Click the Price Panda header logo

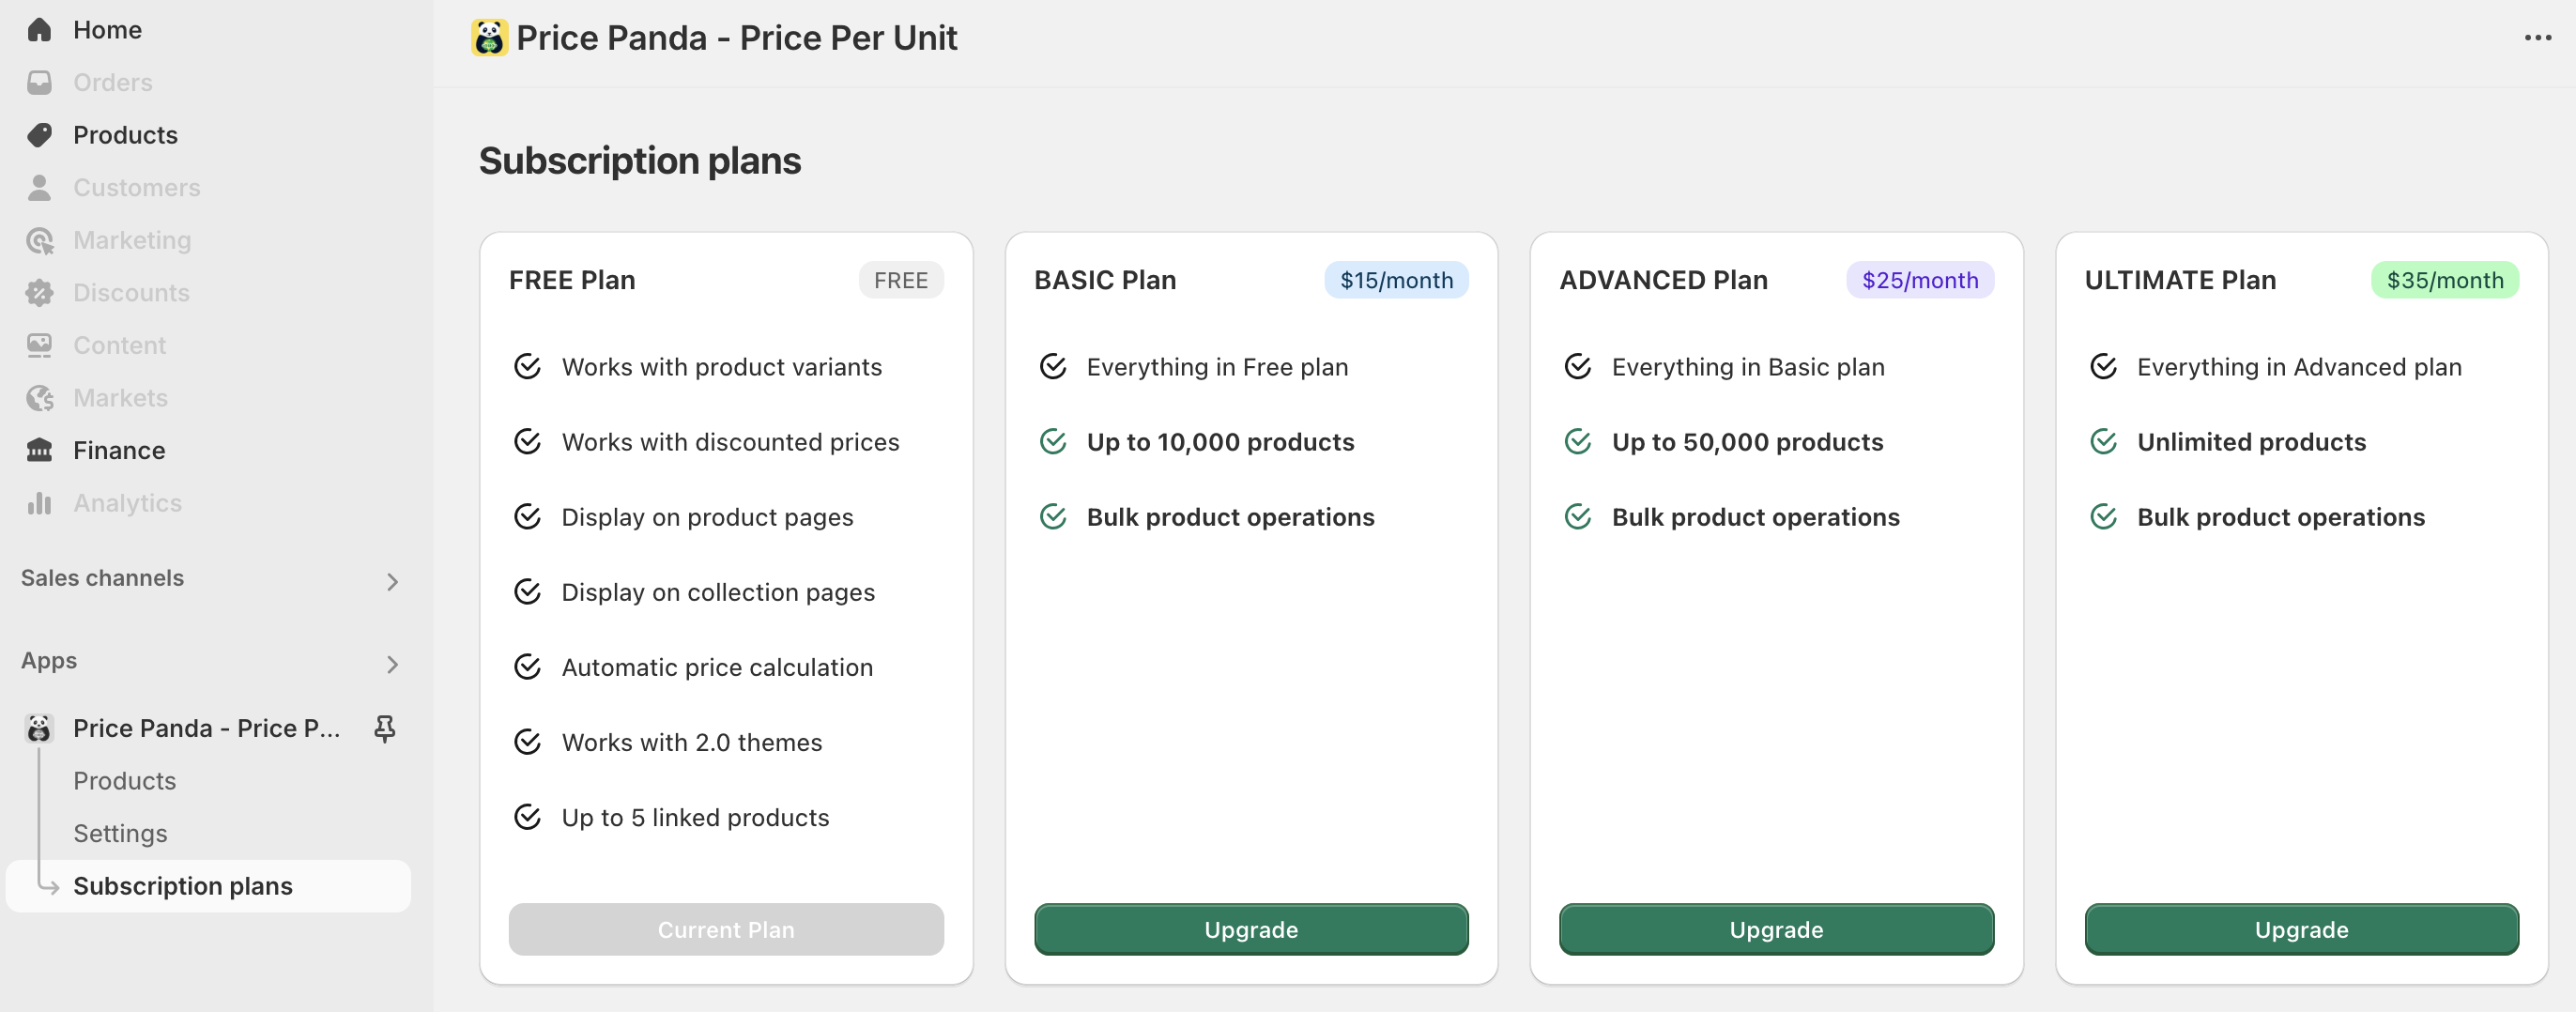[489, 38]
